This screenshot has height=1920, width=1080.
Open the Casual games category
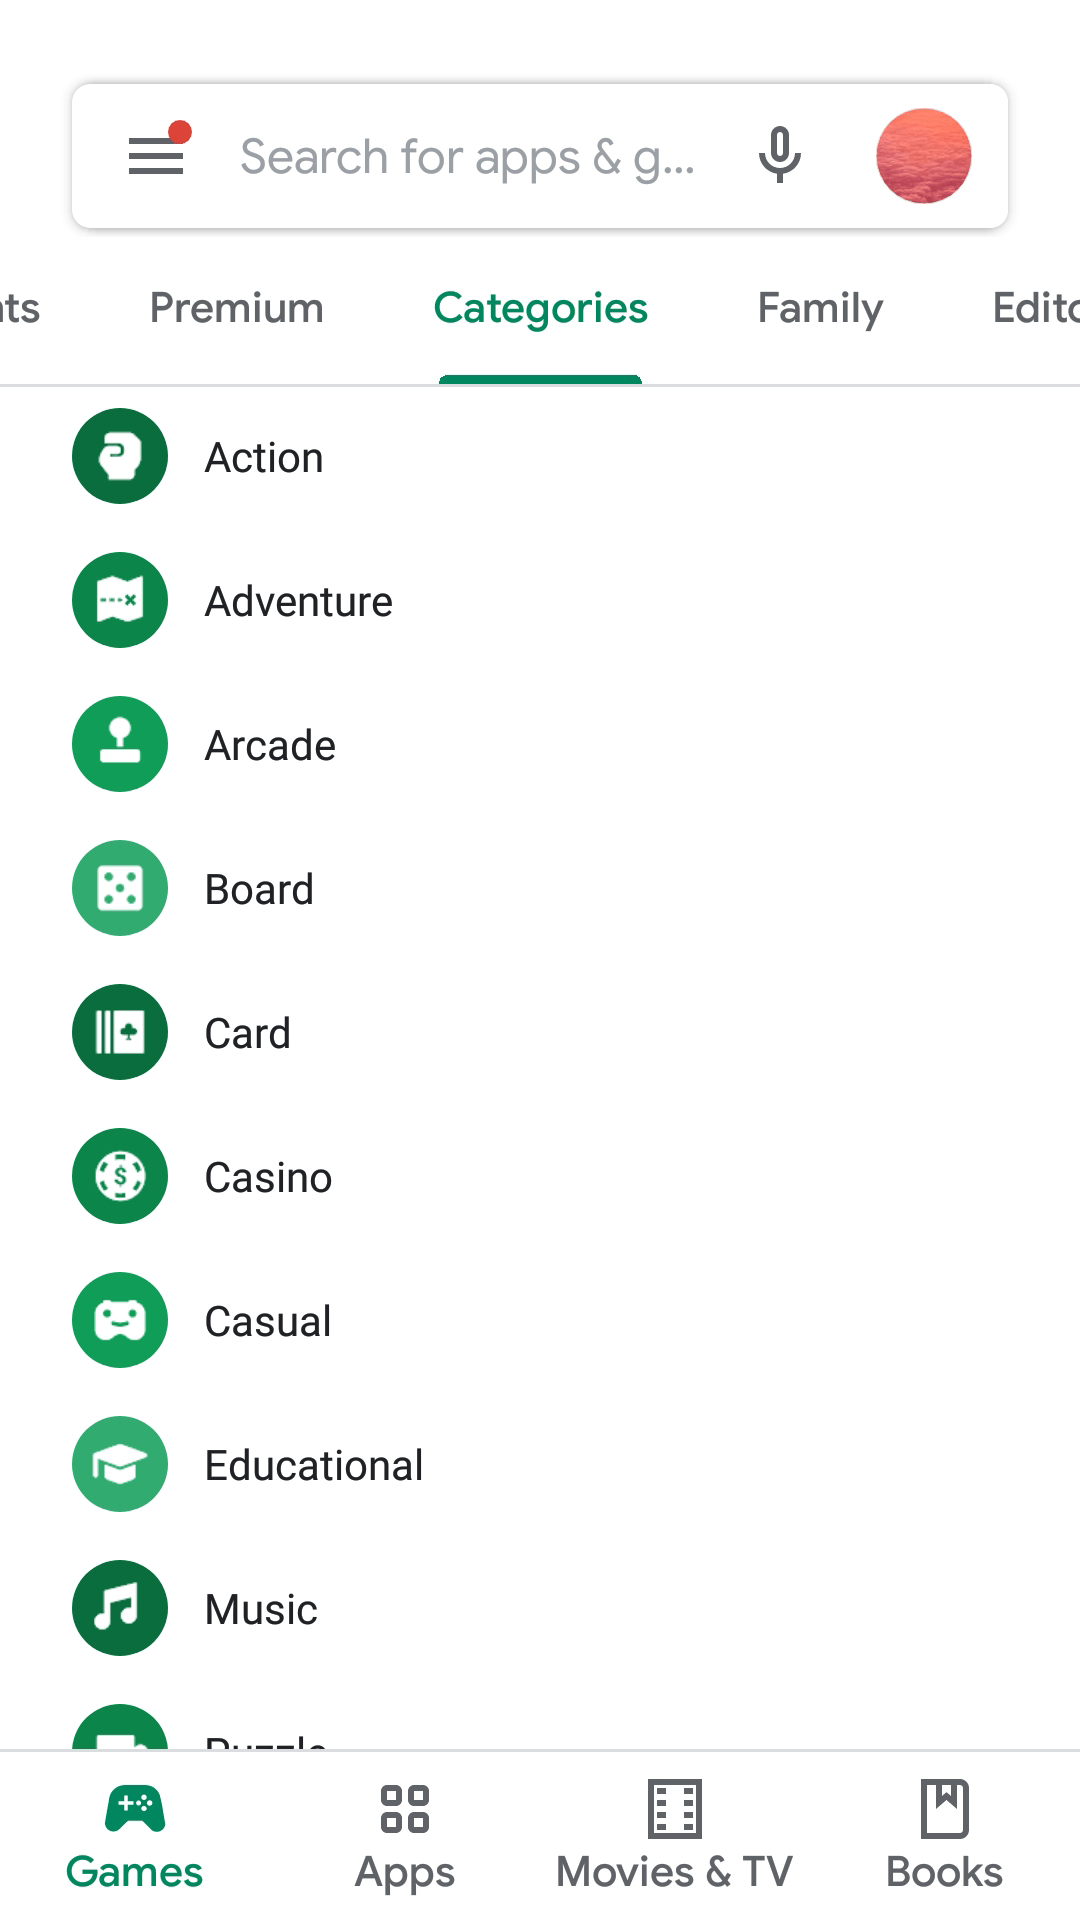(x=268, y=1322)
